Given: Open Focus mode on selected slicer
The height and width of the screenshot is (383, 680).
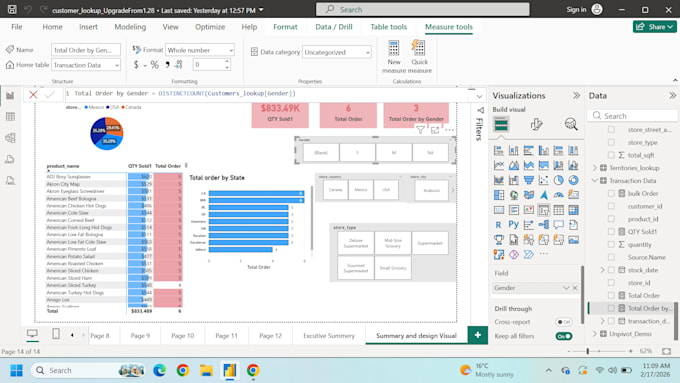Looking at the screenshot, I should pyautogui.click(x=435, y=130).
